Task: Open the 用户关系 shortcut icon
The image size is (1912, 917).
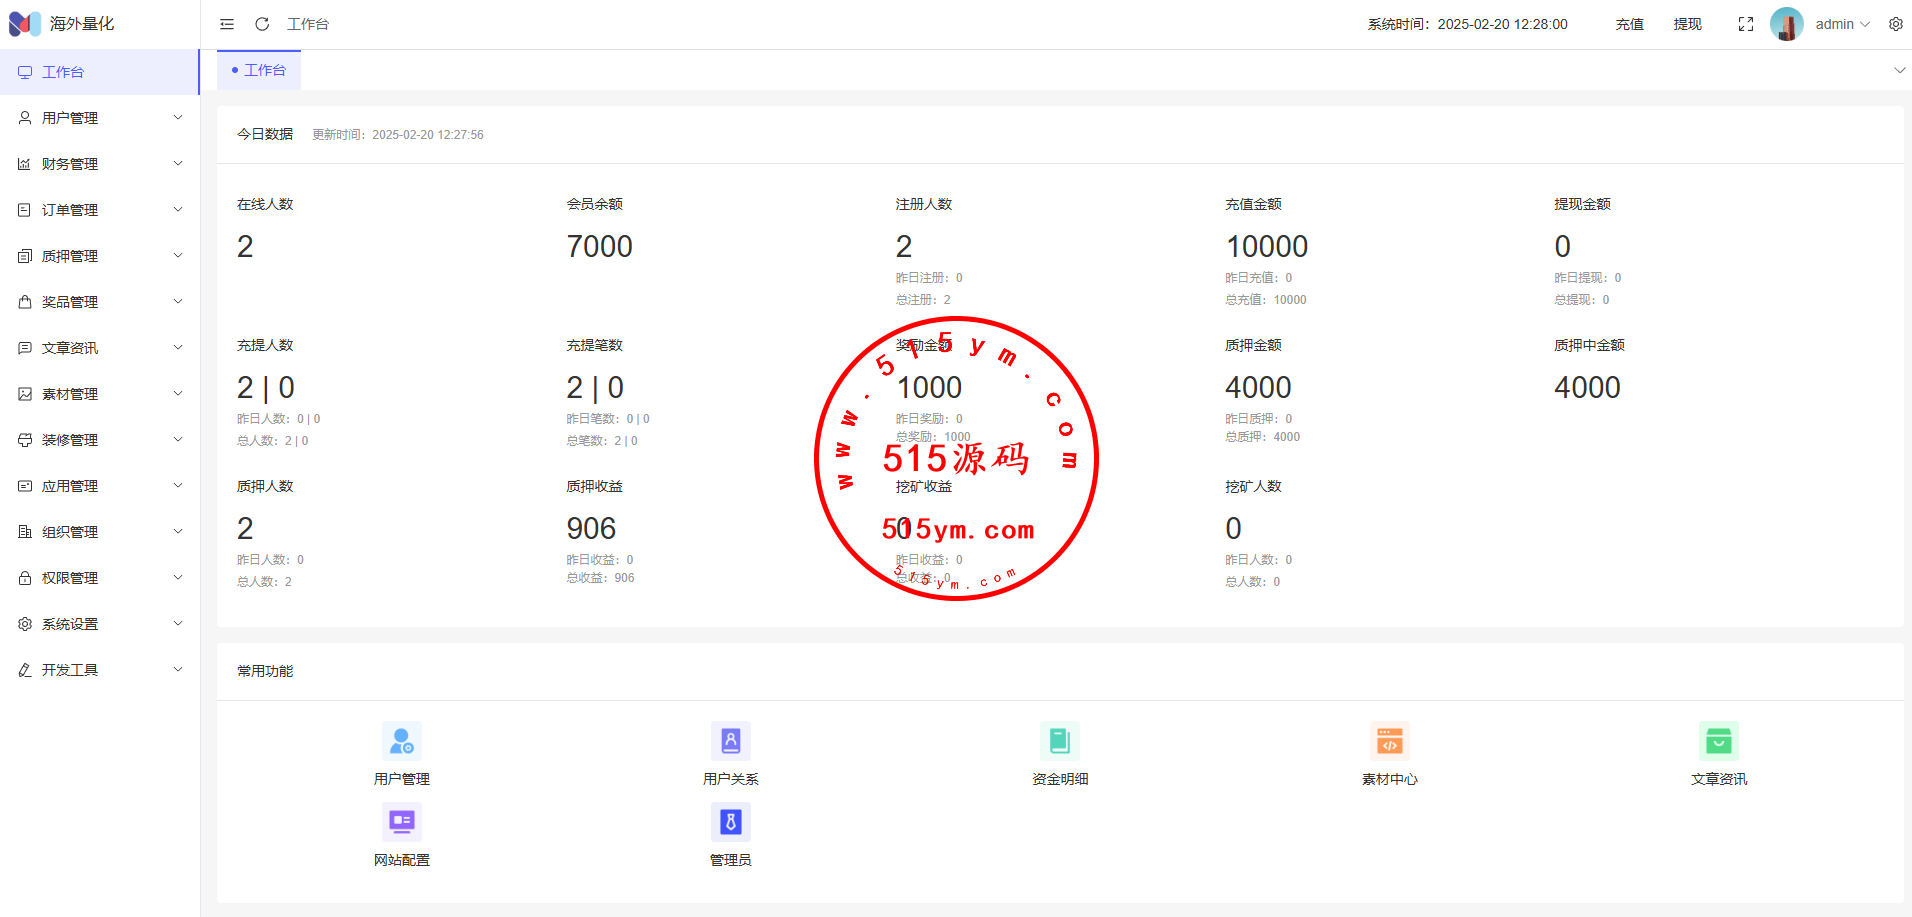Action: [730, 742]
